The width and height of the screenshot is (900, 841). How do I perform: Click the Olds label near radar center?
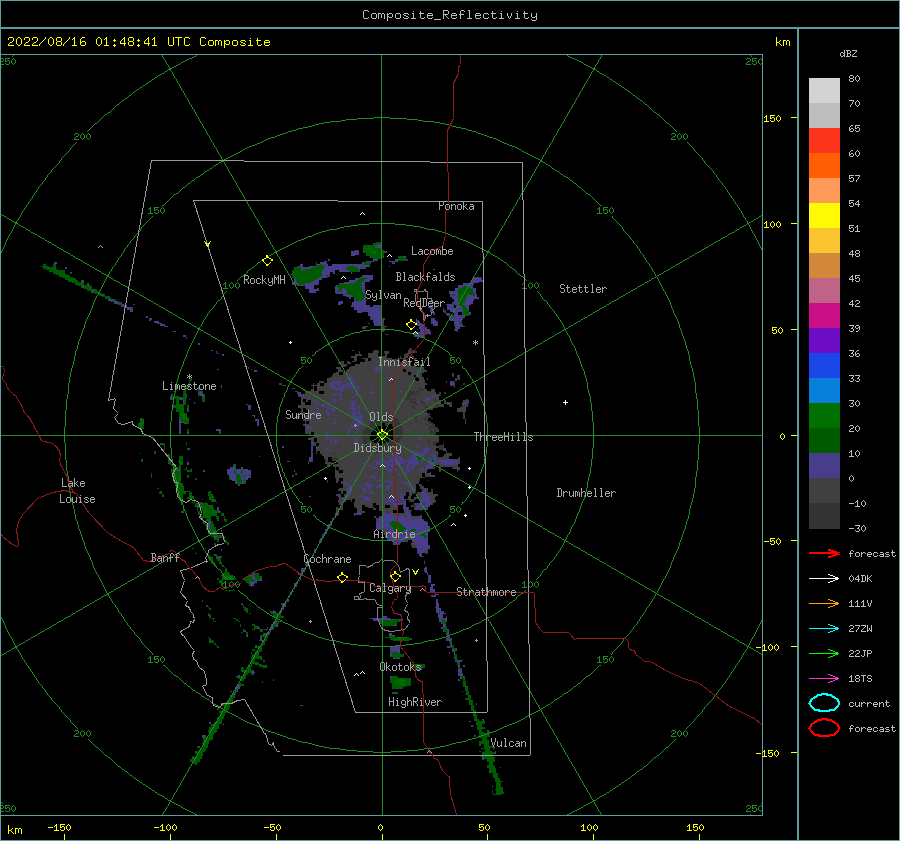pos(381,417)
